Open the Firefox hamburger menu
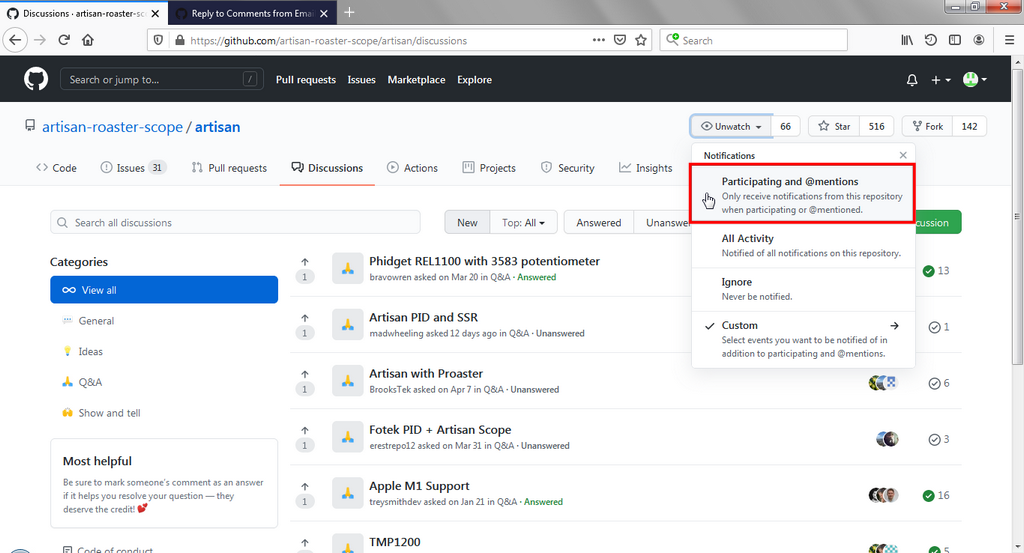The height and width of the screenshot is (553, 1024). (1009, 40)
